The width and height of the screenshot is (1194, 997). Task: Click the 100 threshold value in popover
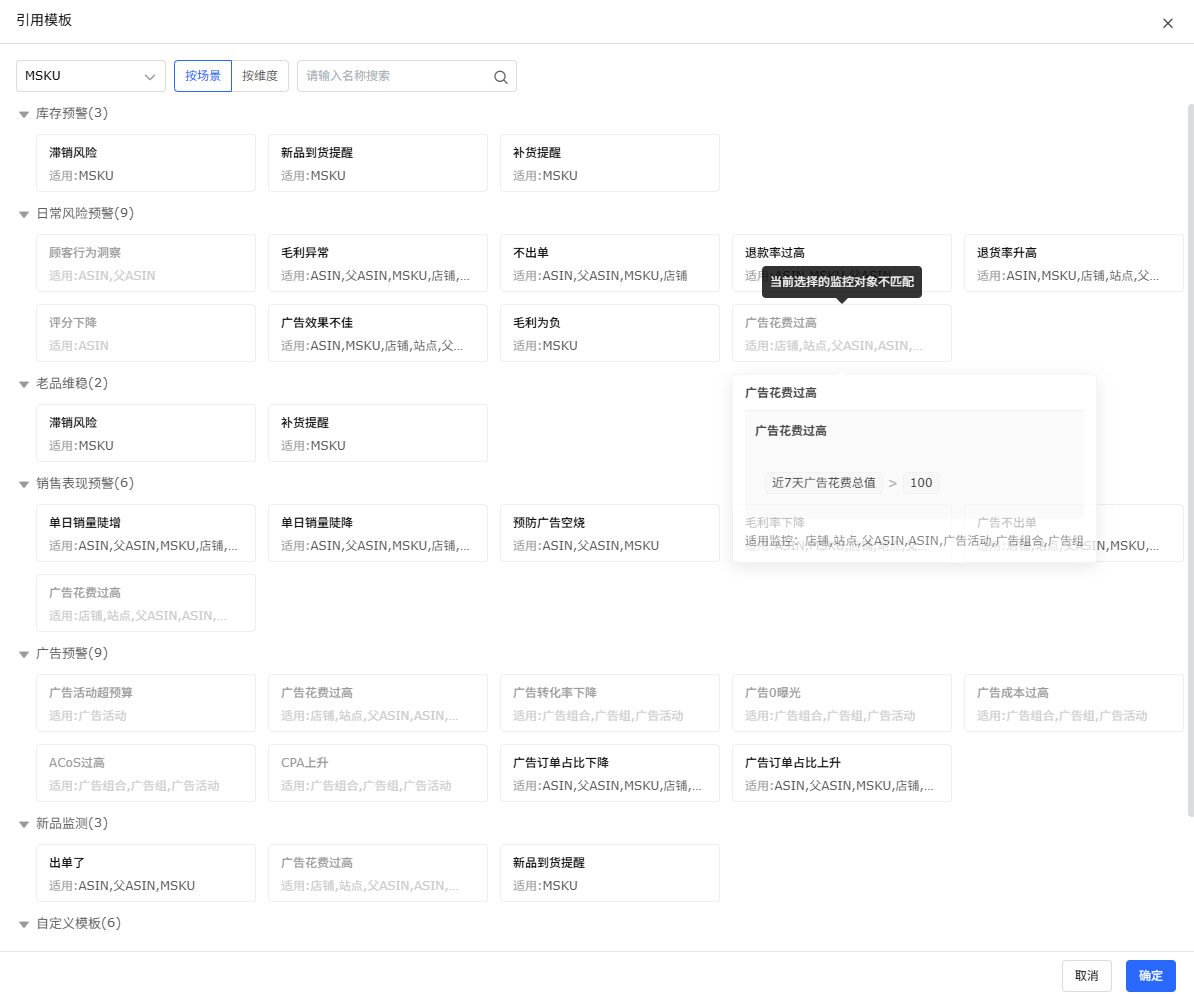coord(921,483)
